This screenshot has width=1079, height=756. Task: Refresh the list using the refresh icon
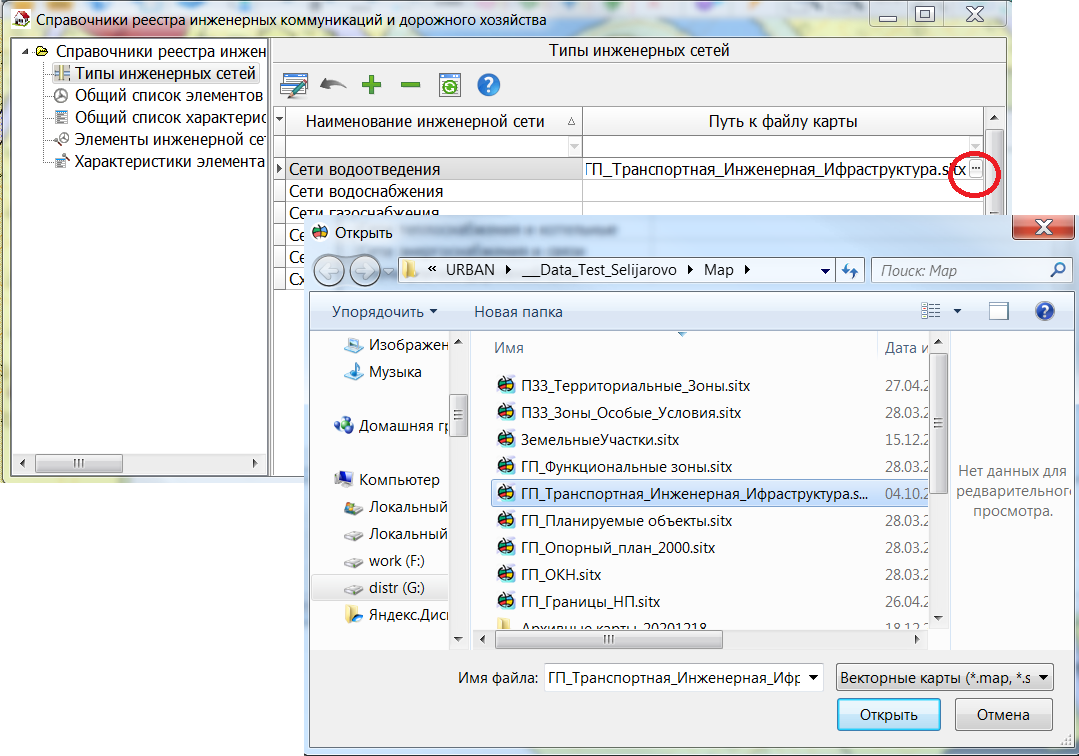click(449, 84)
